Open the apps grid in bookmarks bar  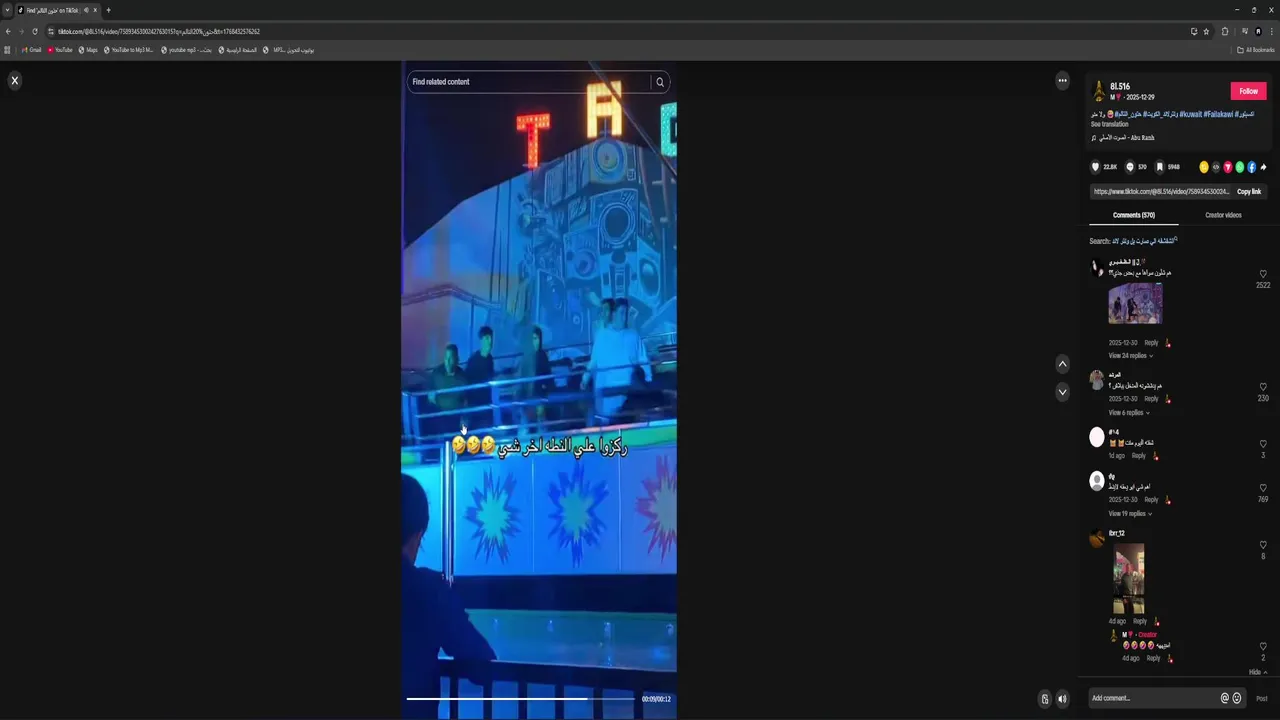click(7, 50)
